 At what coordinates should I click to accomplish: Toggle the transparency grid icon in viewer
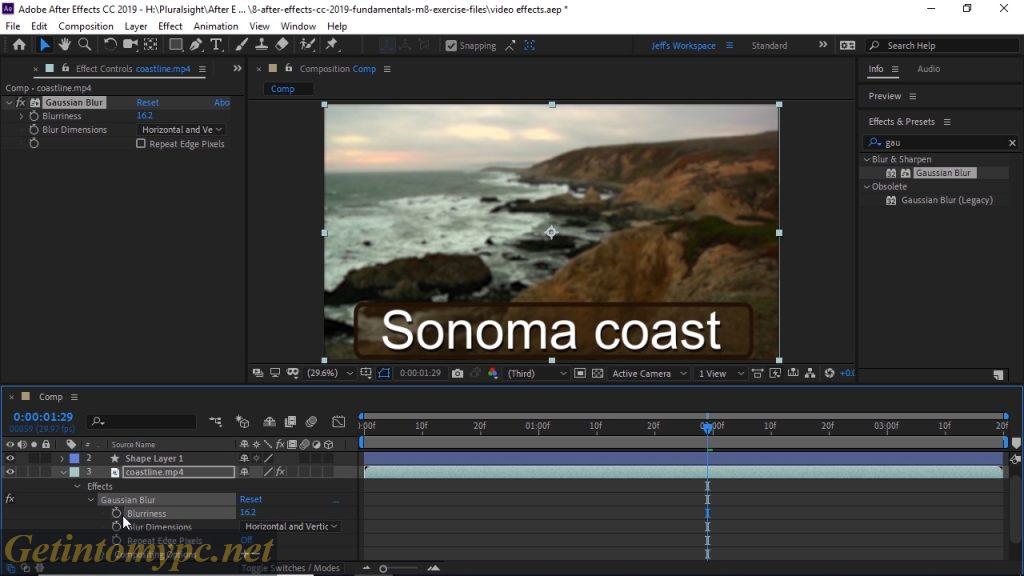tap(598, 374)
